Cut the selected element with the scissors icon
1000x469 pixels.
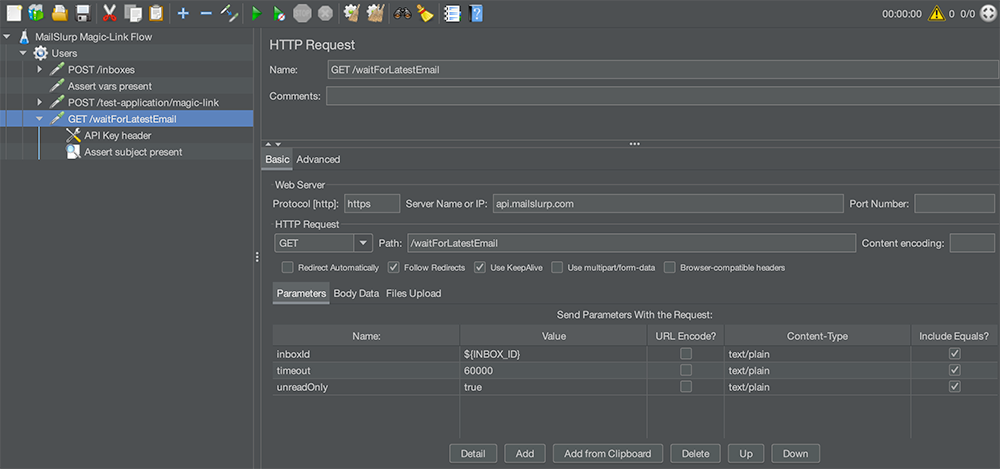point(110,13)
